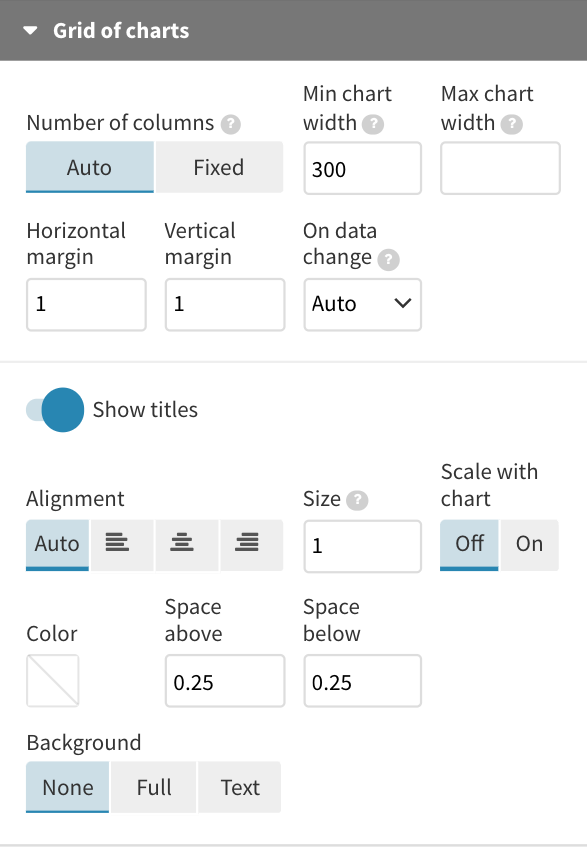Select Auto from On data change menu

pyautogui.click(x=362, y=304)
